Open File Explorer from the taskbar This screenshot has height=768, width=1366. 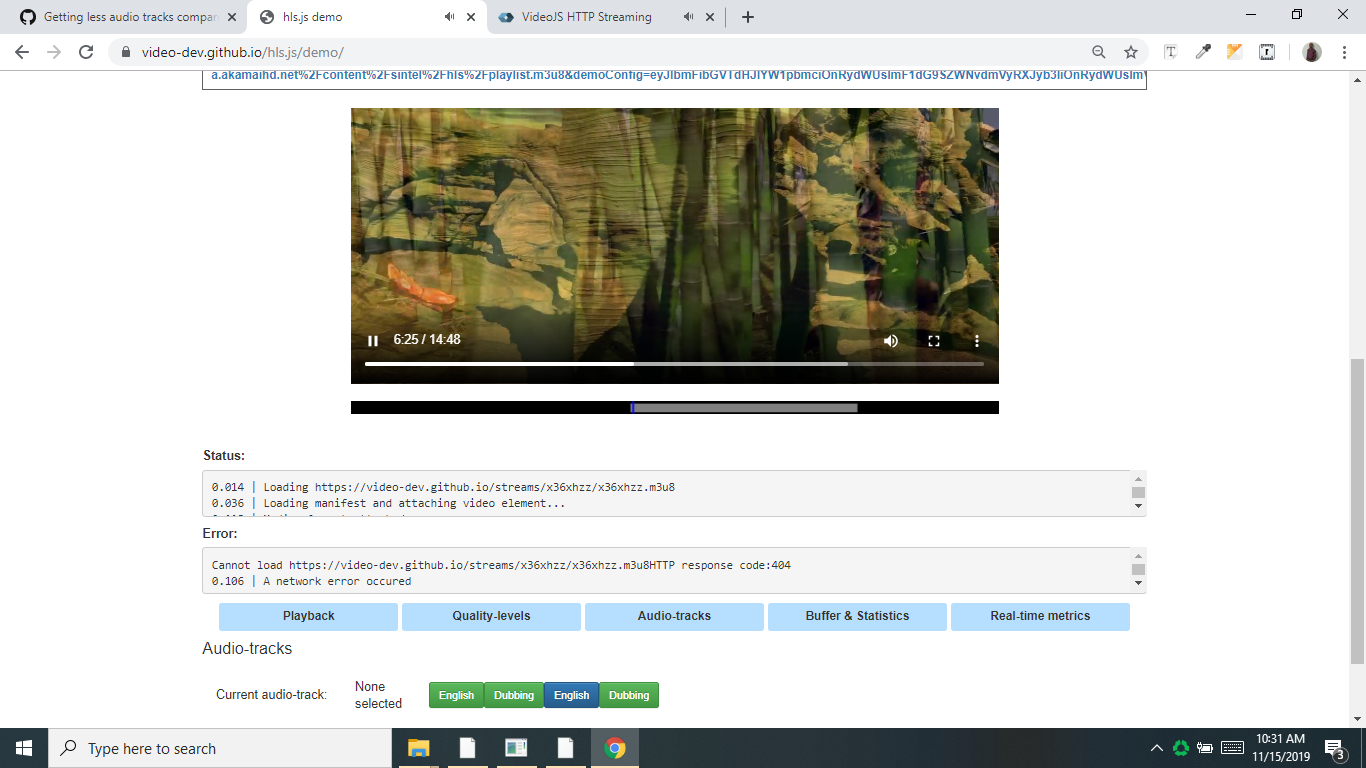point(417,747)
